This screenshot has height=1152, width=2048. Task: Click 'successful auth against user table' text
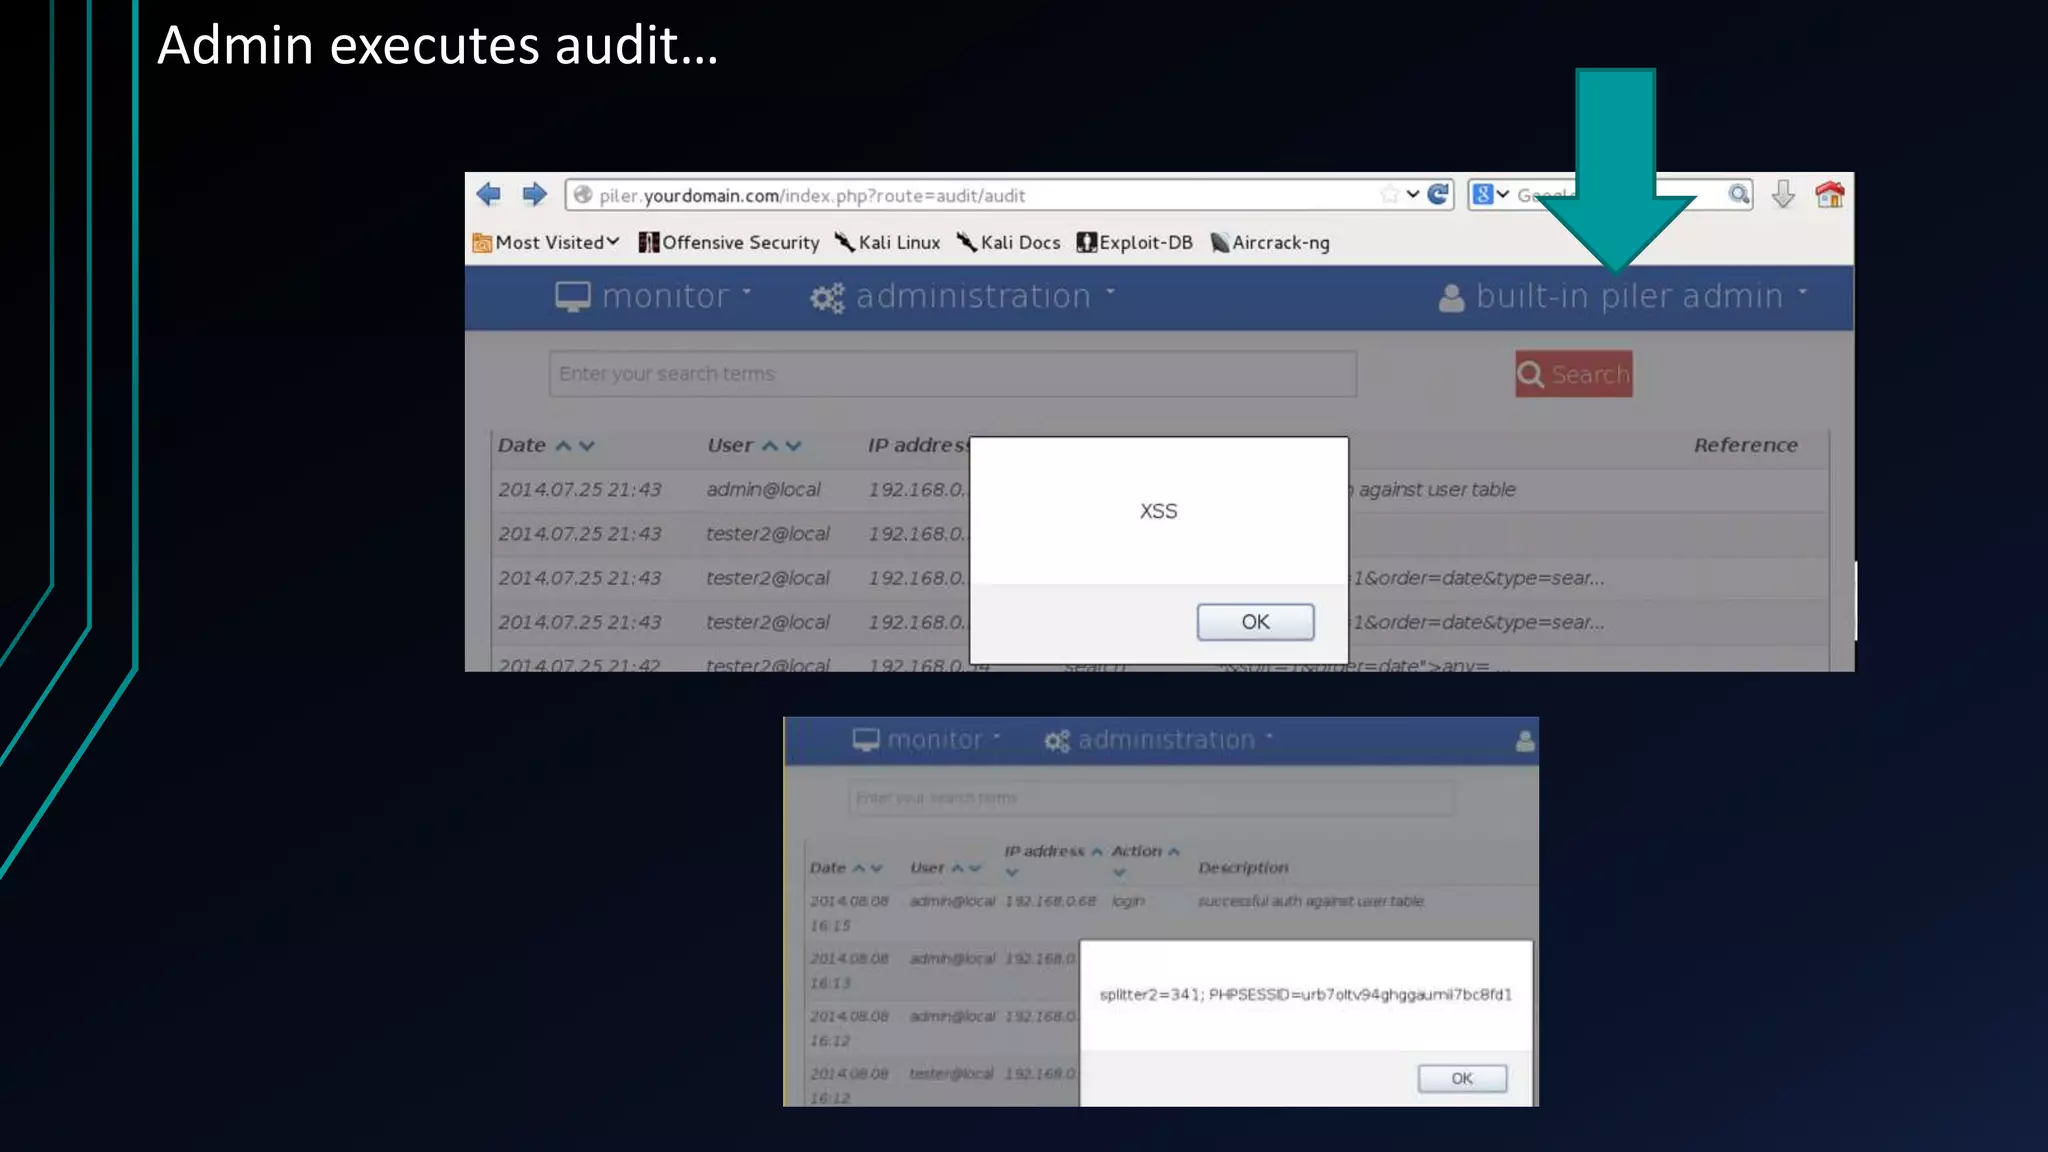(1310, 901)
